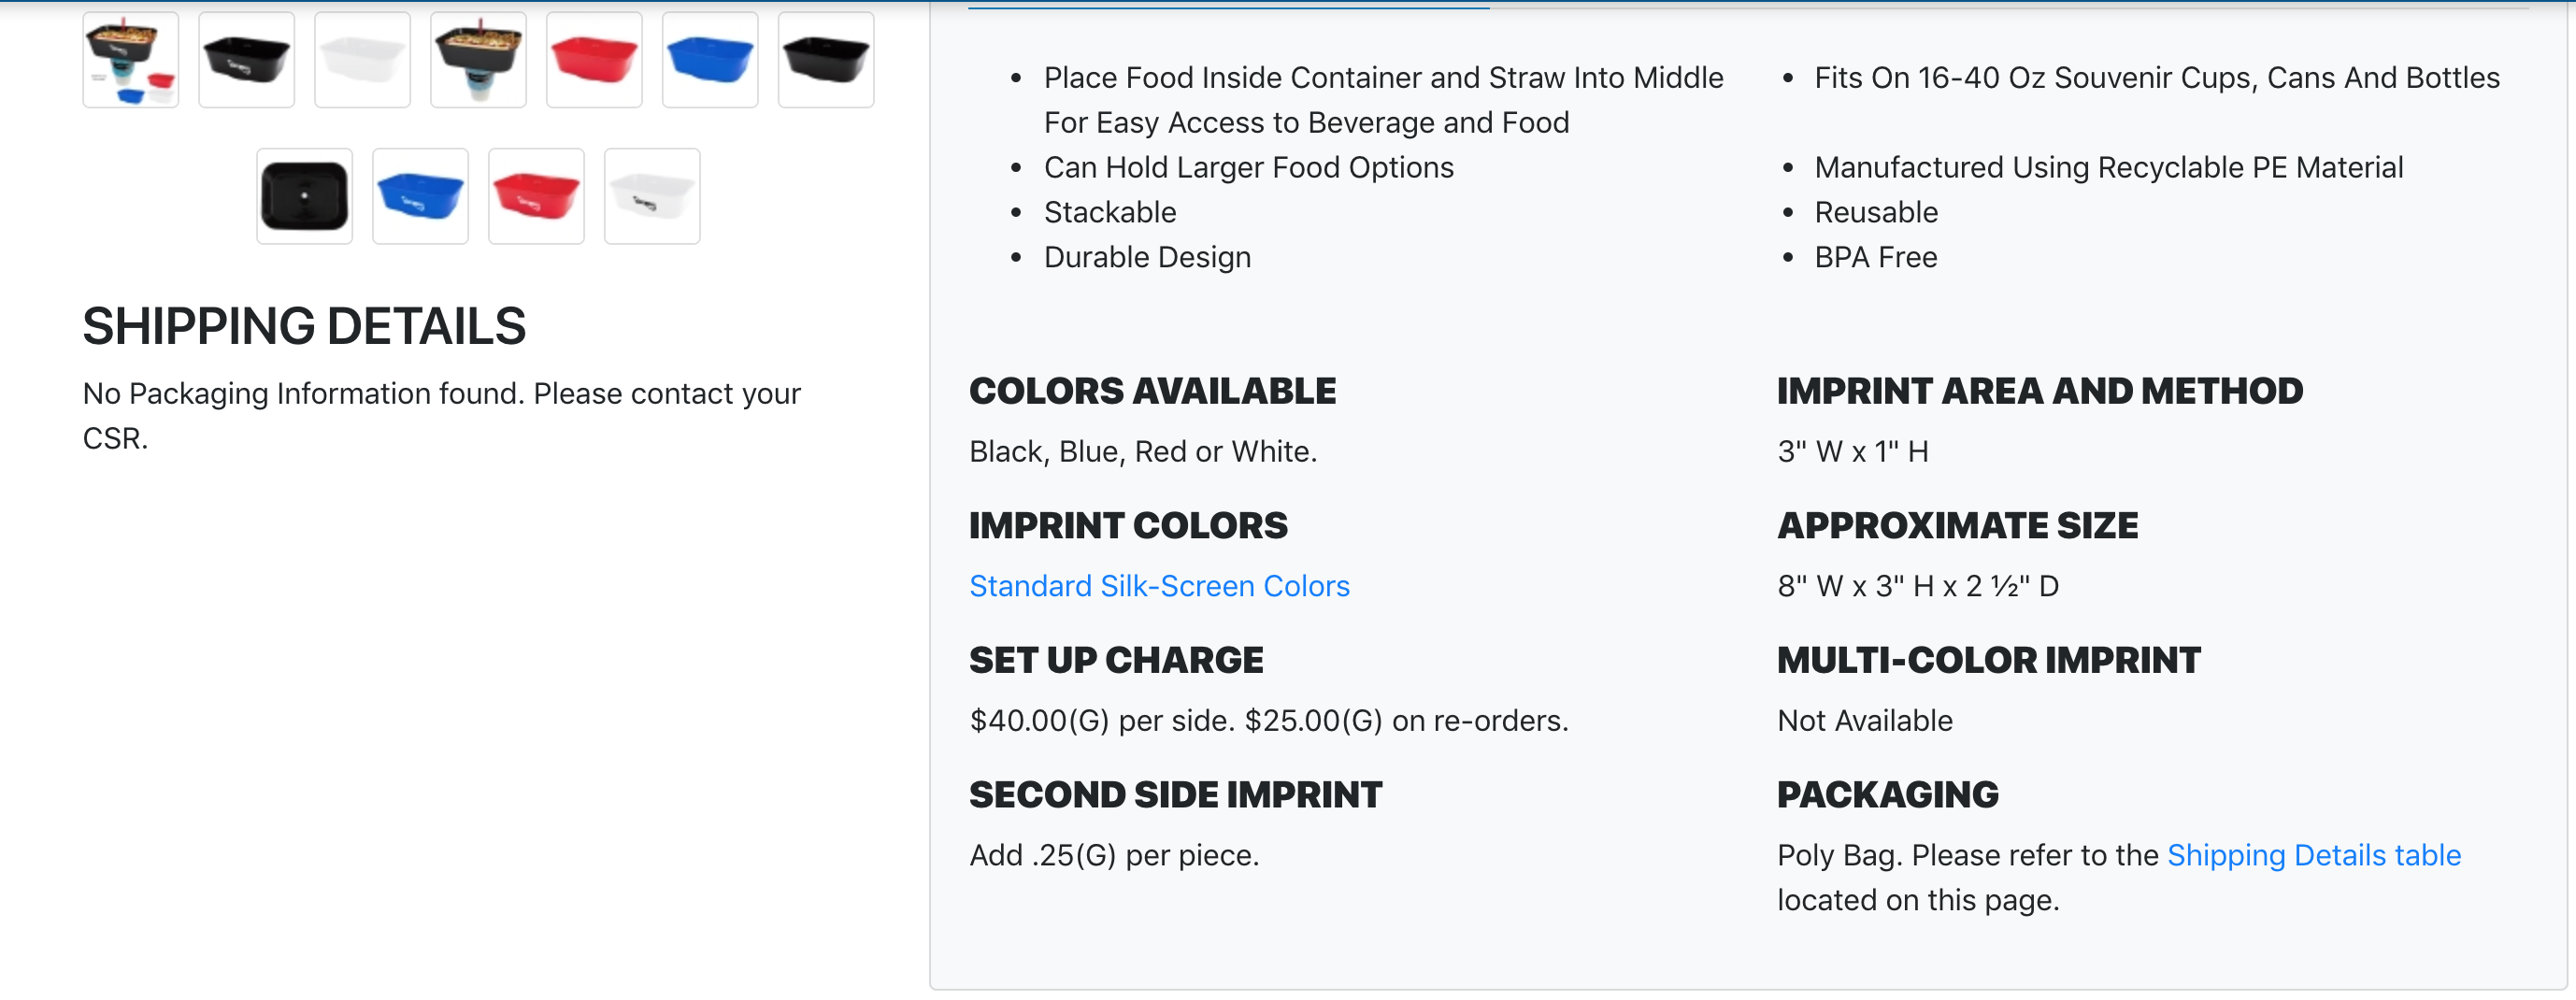Image resolution: width=2576 pixels, height=1000 pixels.
Task: Click the MULTI-COLOR IMPRINT heading
Action: (1988, 660)
